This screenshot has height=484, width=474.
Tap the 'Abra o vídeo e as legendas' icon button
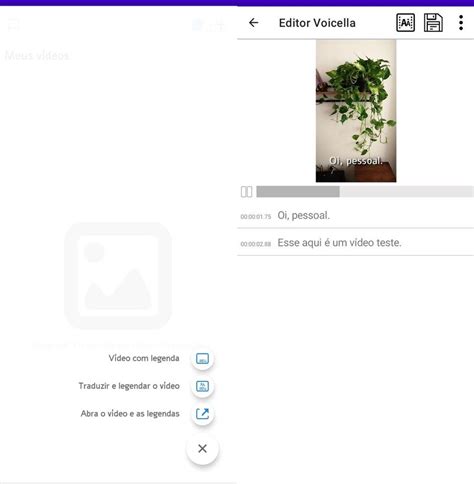tap(202, 414)
